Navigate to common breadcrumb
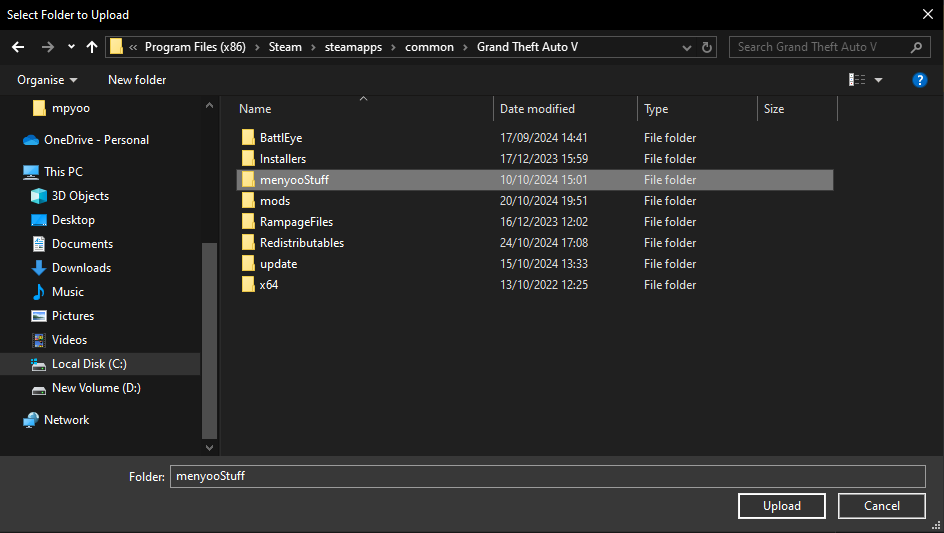This screenshot has width=944, height=533. click(429, 47)
